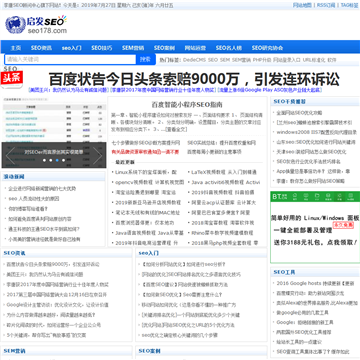Open 网站运营 in the navigation bar

(195, 48)
